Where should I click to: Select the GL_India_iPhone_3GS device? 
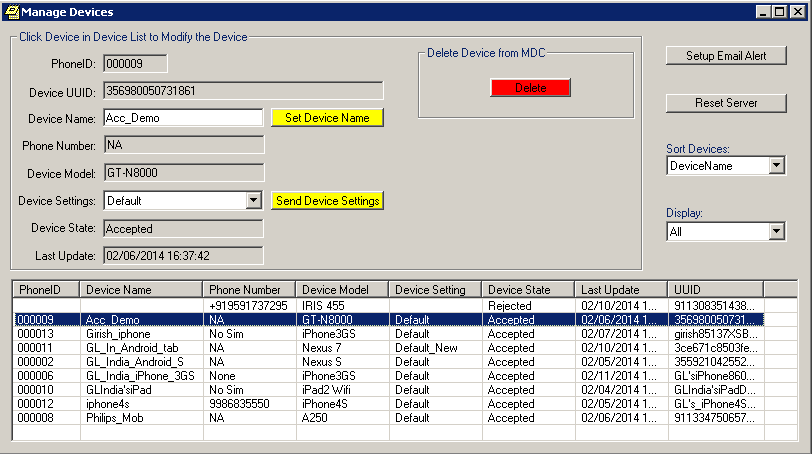click(388, 376)
